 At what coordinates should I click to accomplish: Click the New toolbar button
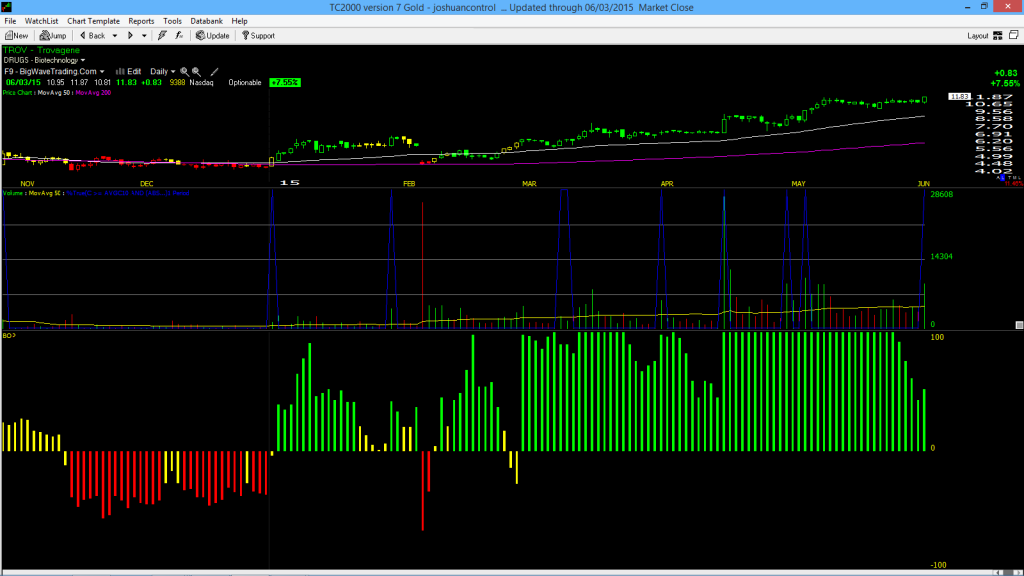point(16,36)
